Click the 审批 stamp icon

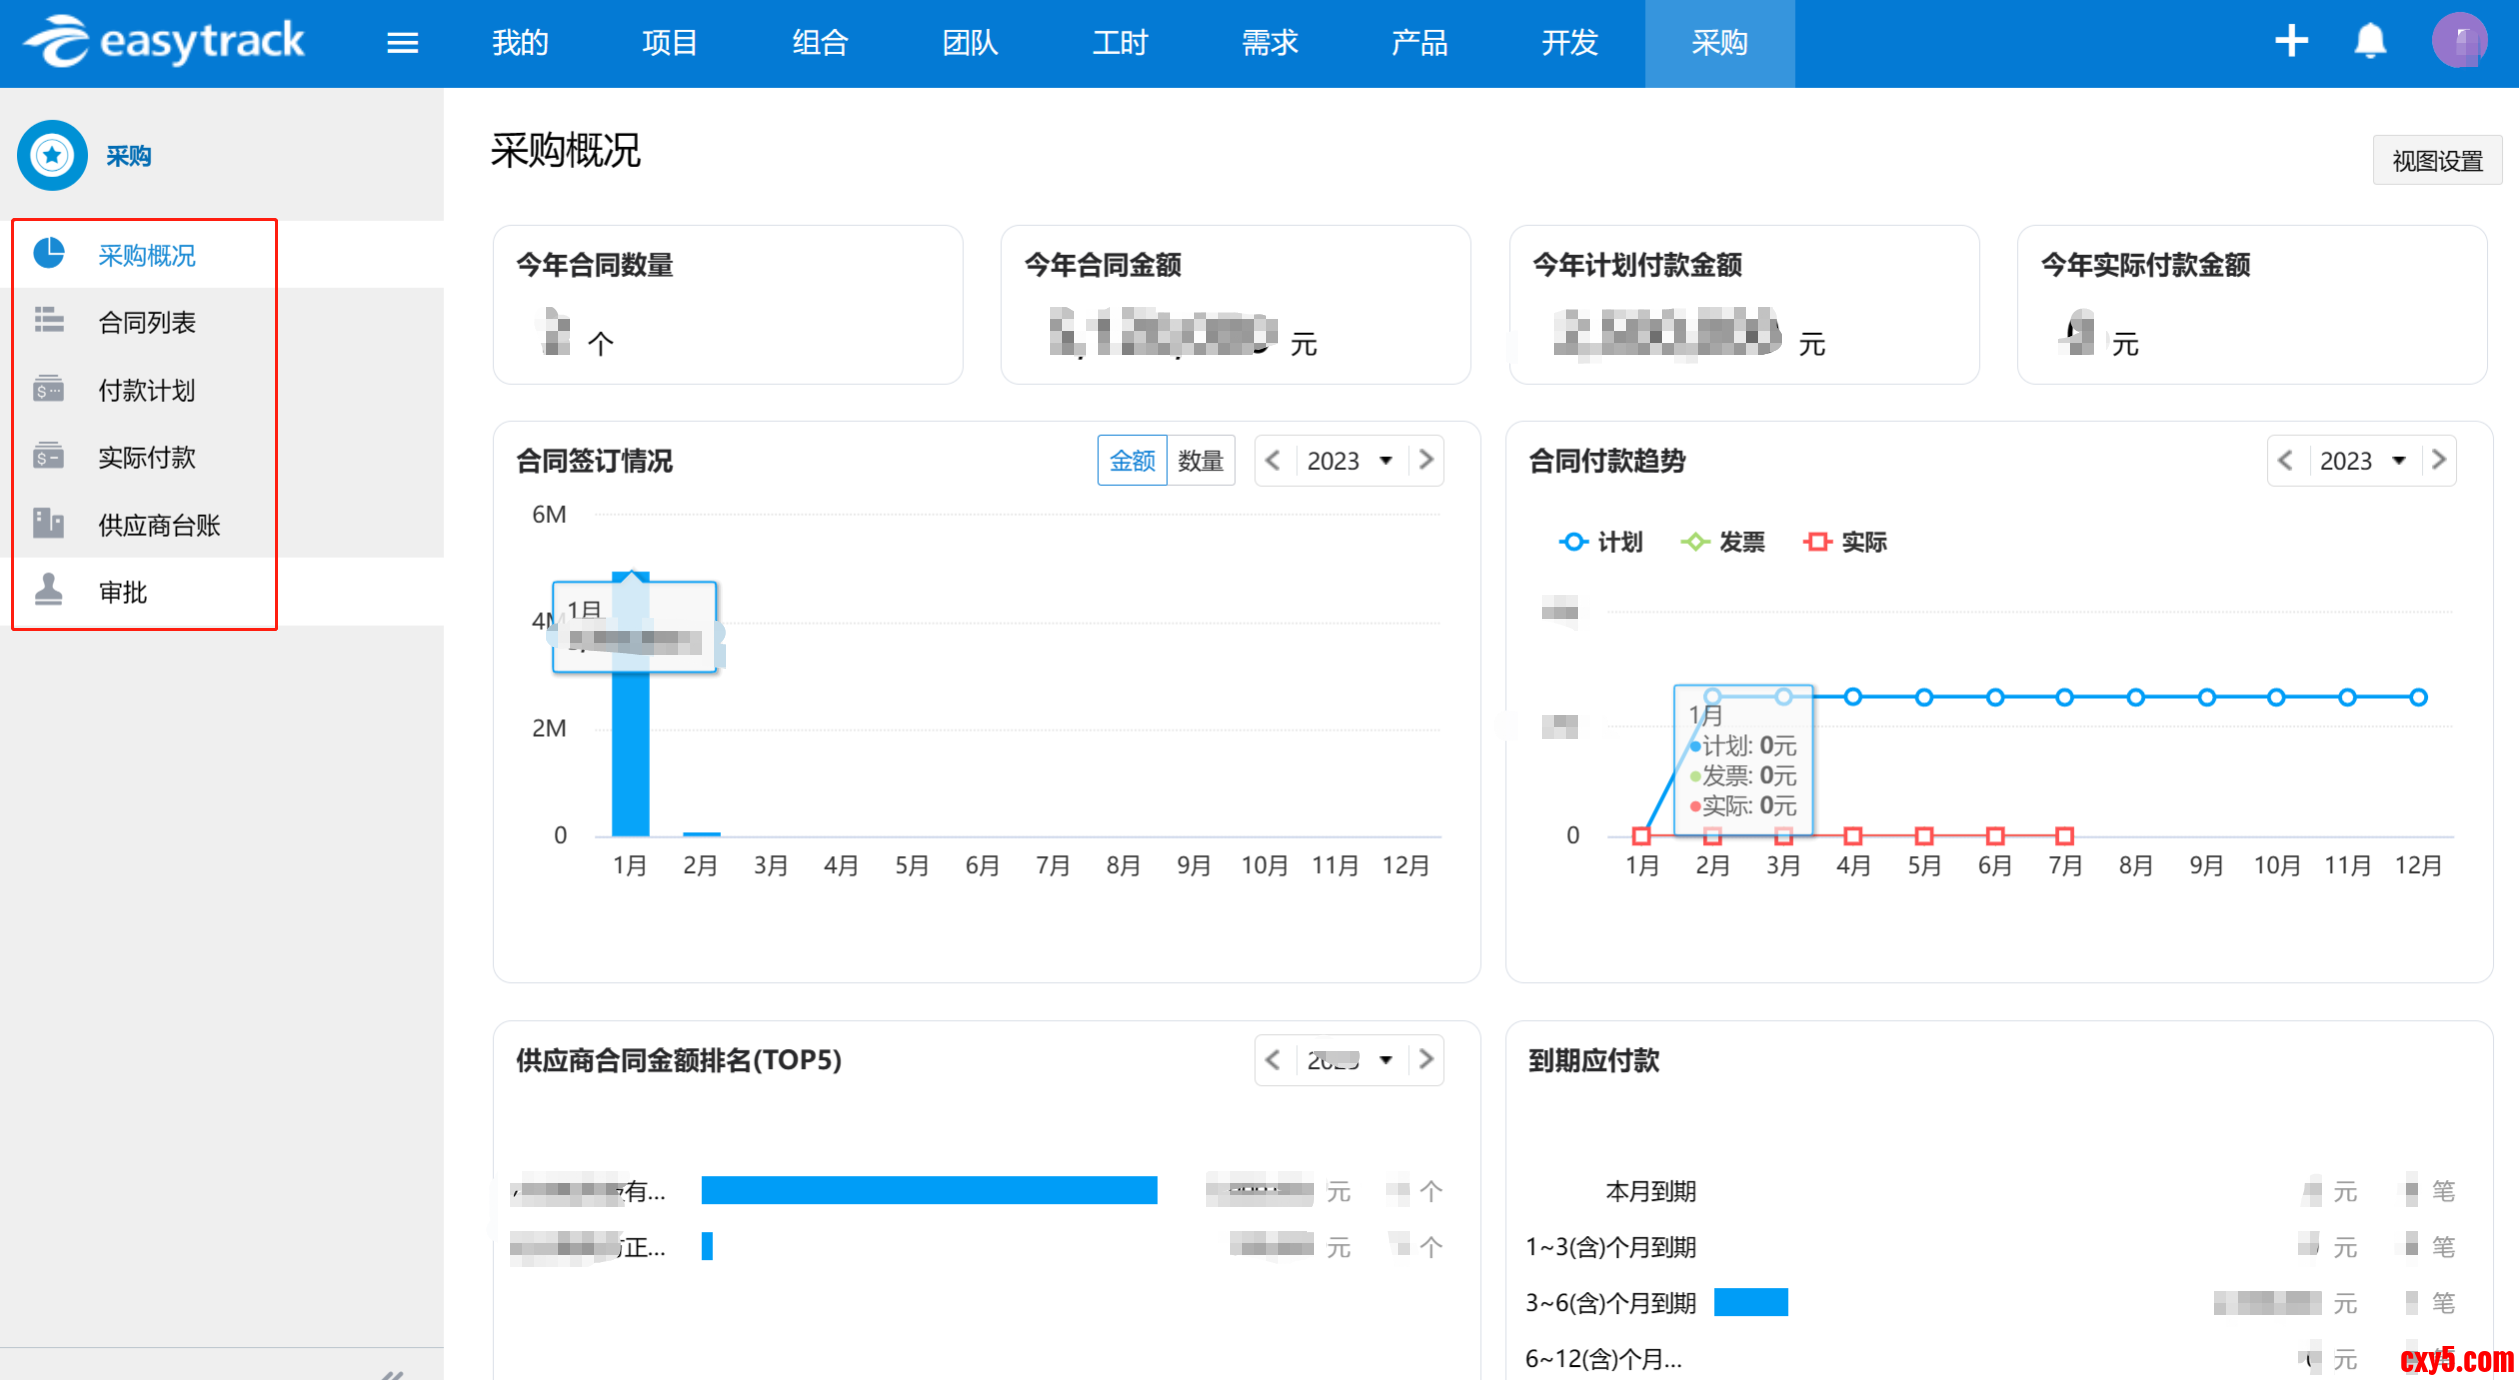coord(49,591)
